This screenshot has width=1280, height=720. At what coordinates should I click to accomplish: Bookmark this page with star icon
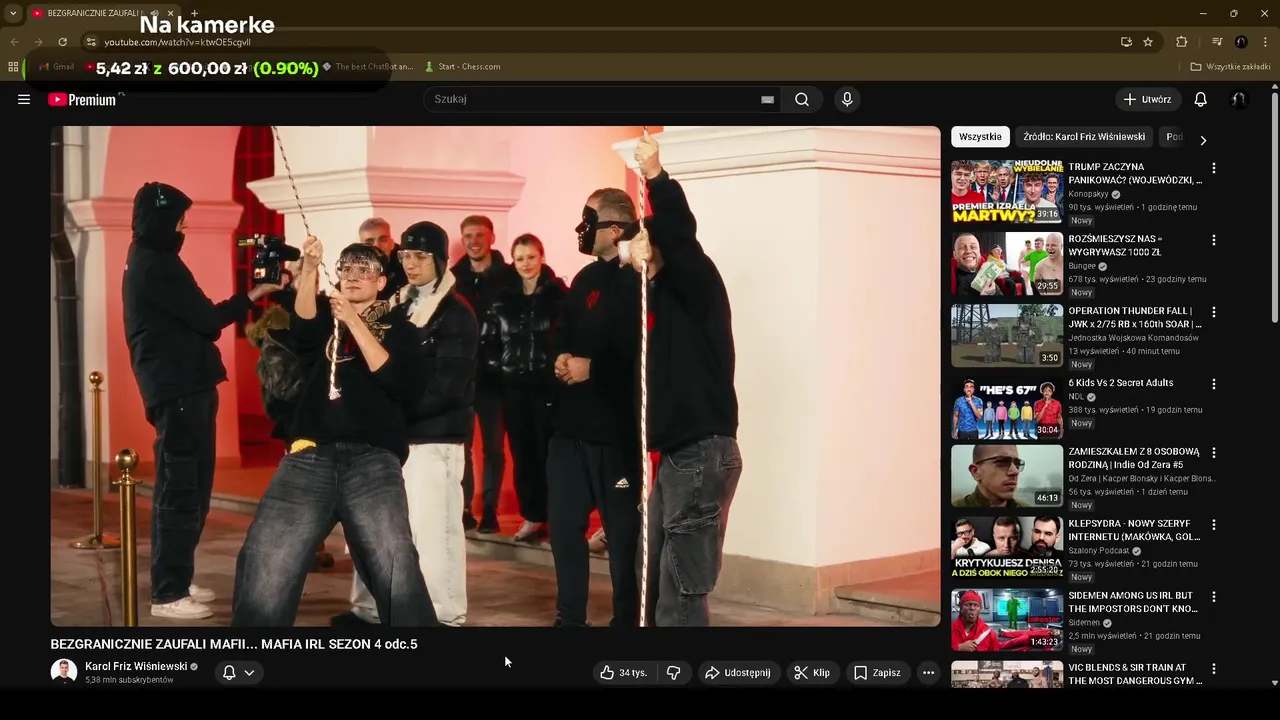[x=1148, y=42]
